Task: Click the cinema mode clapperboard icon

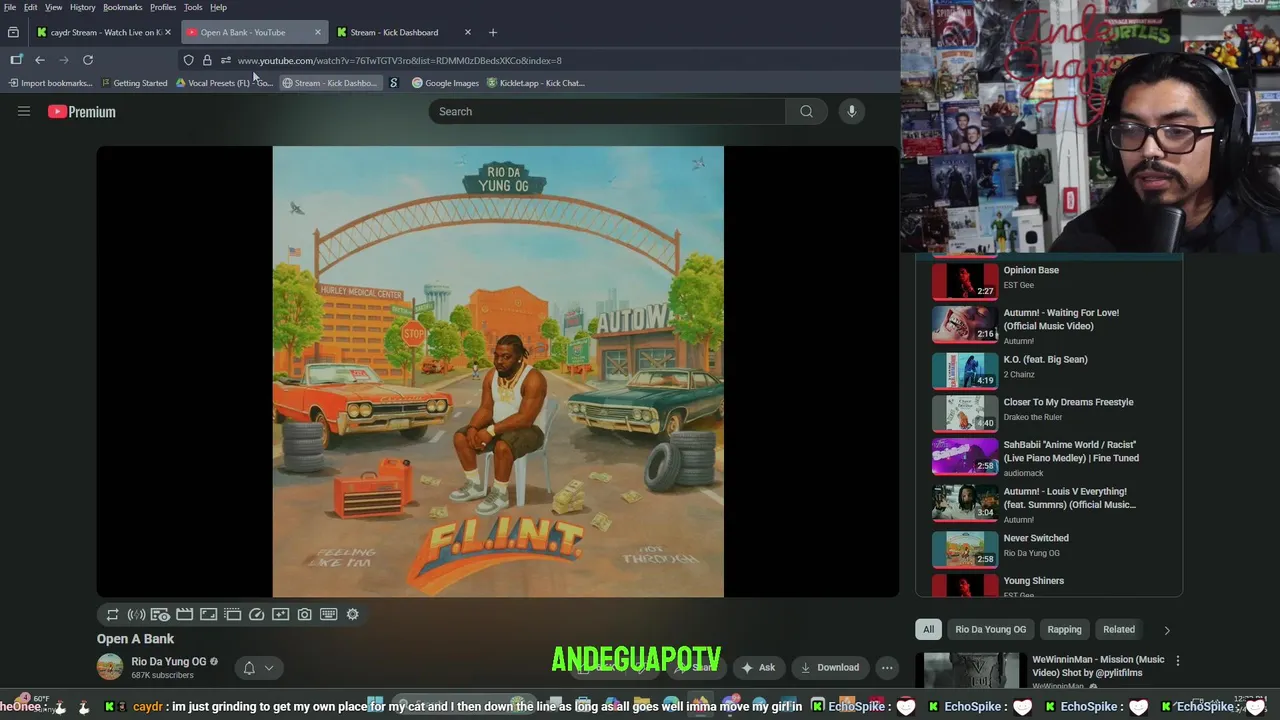Action: [184, 614]
